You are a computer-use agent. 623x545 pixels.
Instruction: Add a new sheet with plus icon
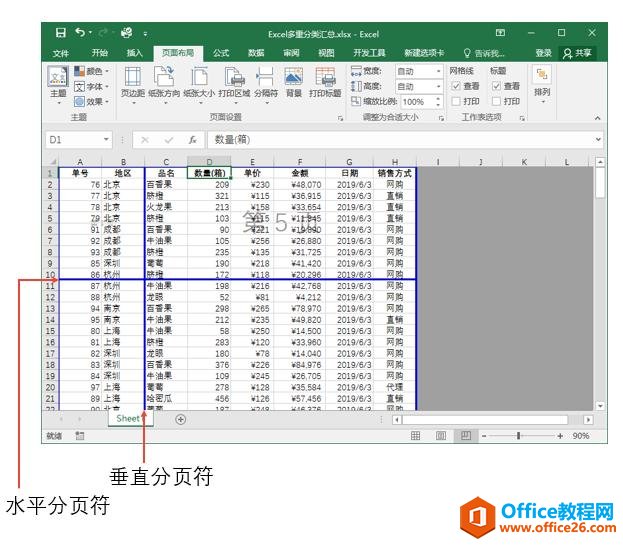tap(180, 419)
